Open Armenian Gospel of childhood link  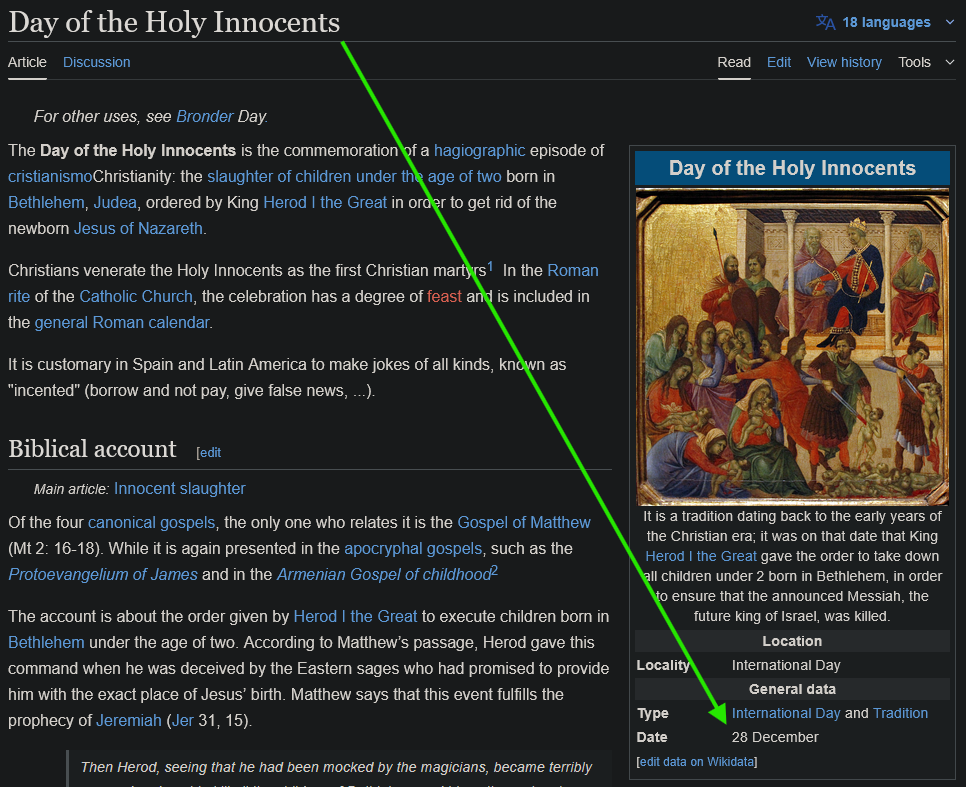point(384,574)
